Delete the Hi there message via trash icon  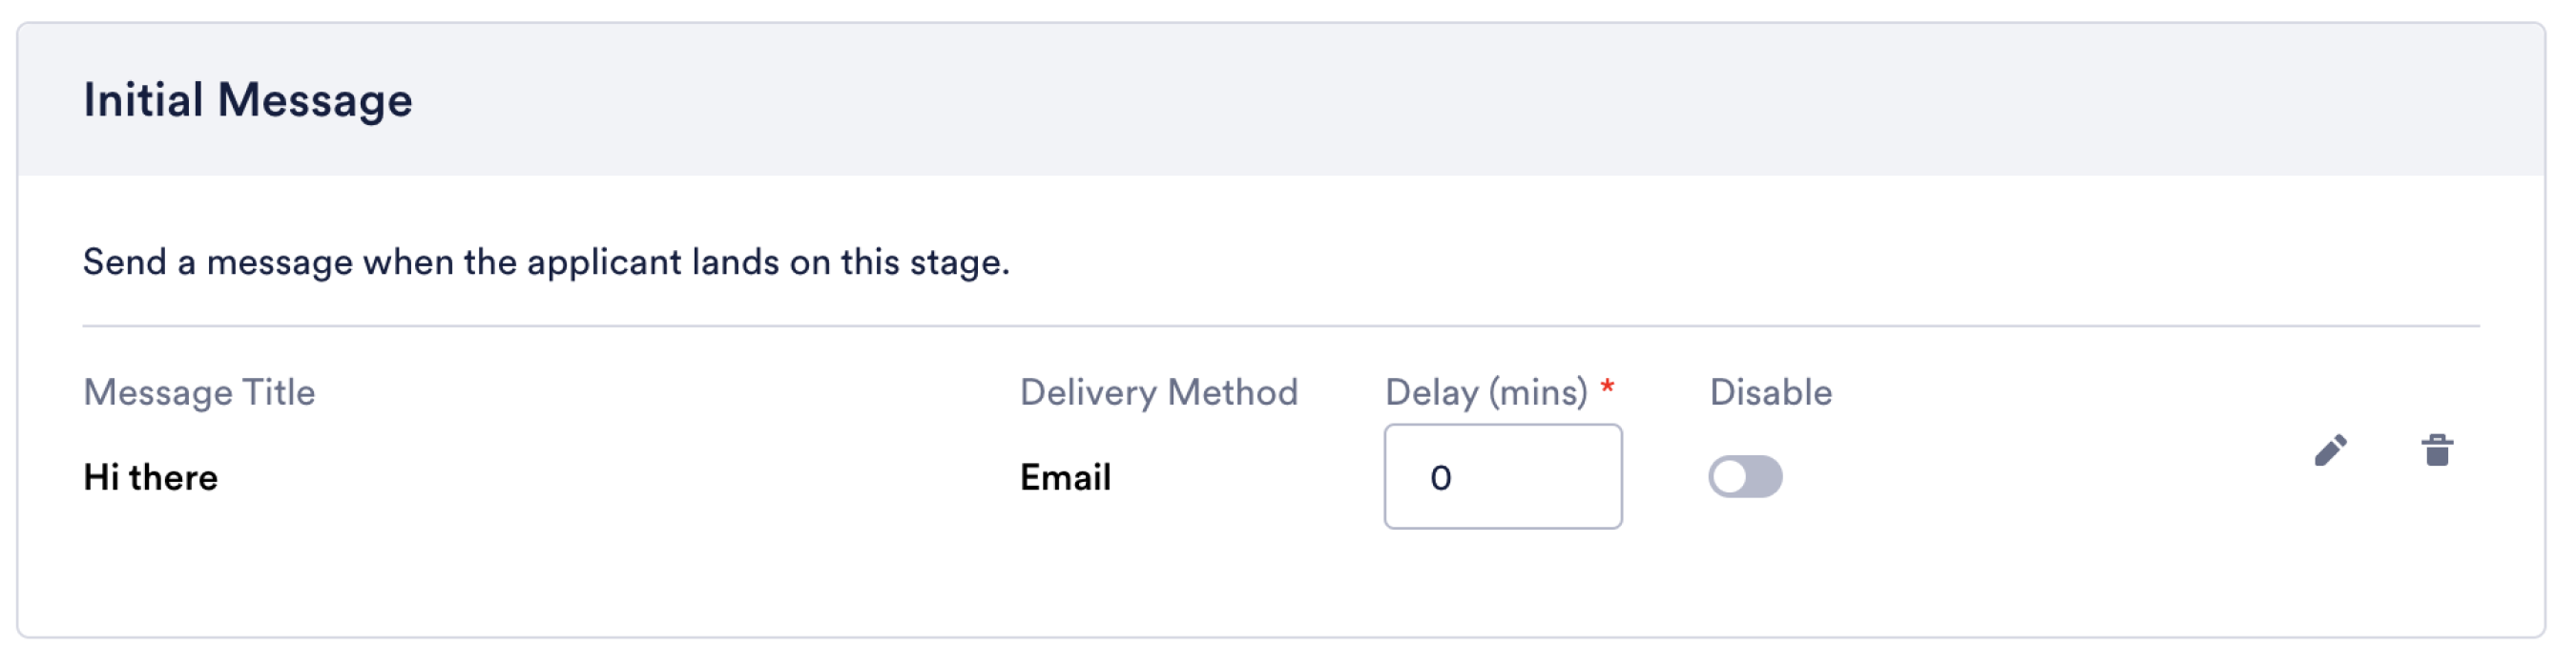[x=2437, y=450]
